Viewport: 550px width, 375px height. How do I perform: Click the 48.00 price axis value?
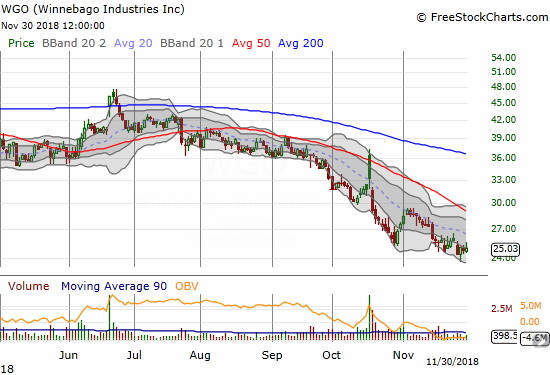pyautogui.click(x=504, y=87)
